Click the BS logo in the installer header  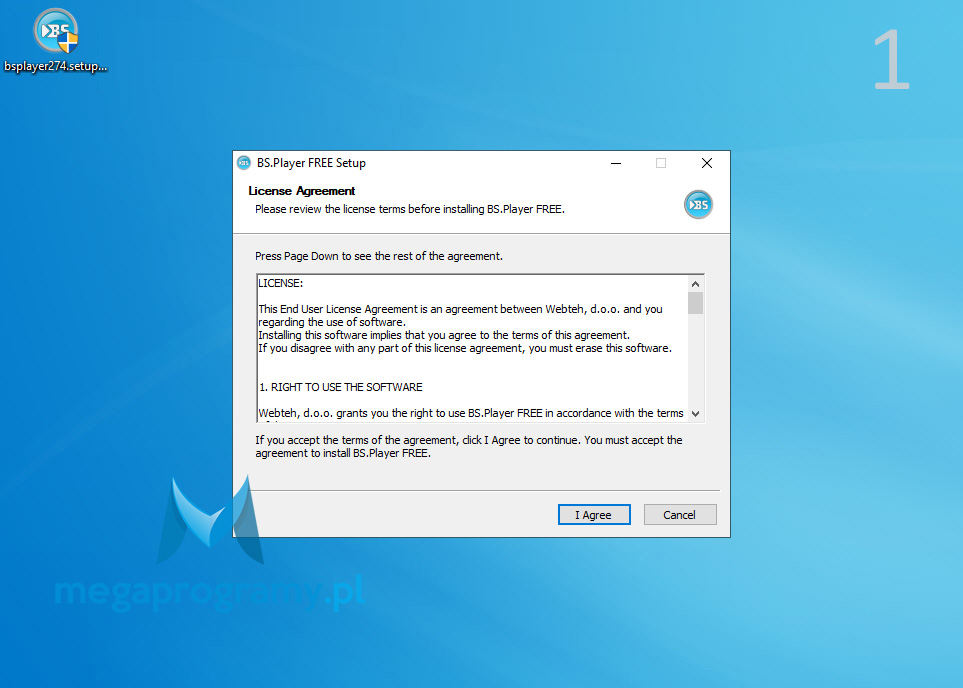[698, 205]
